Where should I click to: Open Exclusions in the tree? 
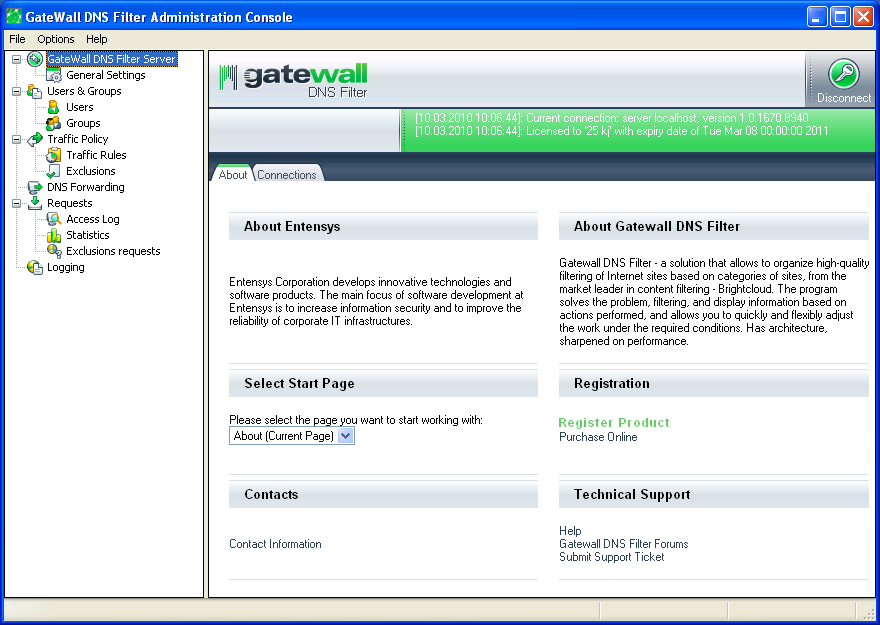click(x=90, y=171)
